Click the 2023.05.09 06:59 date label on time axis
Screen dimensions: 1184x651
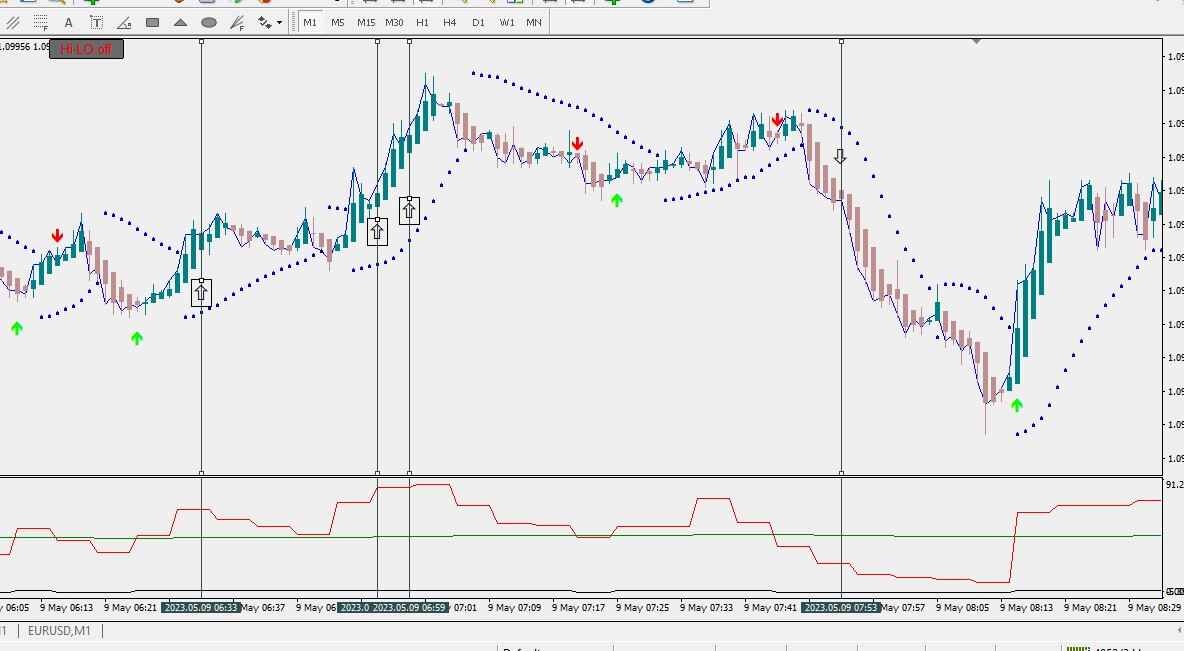pos(409,607)
